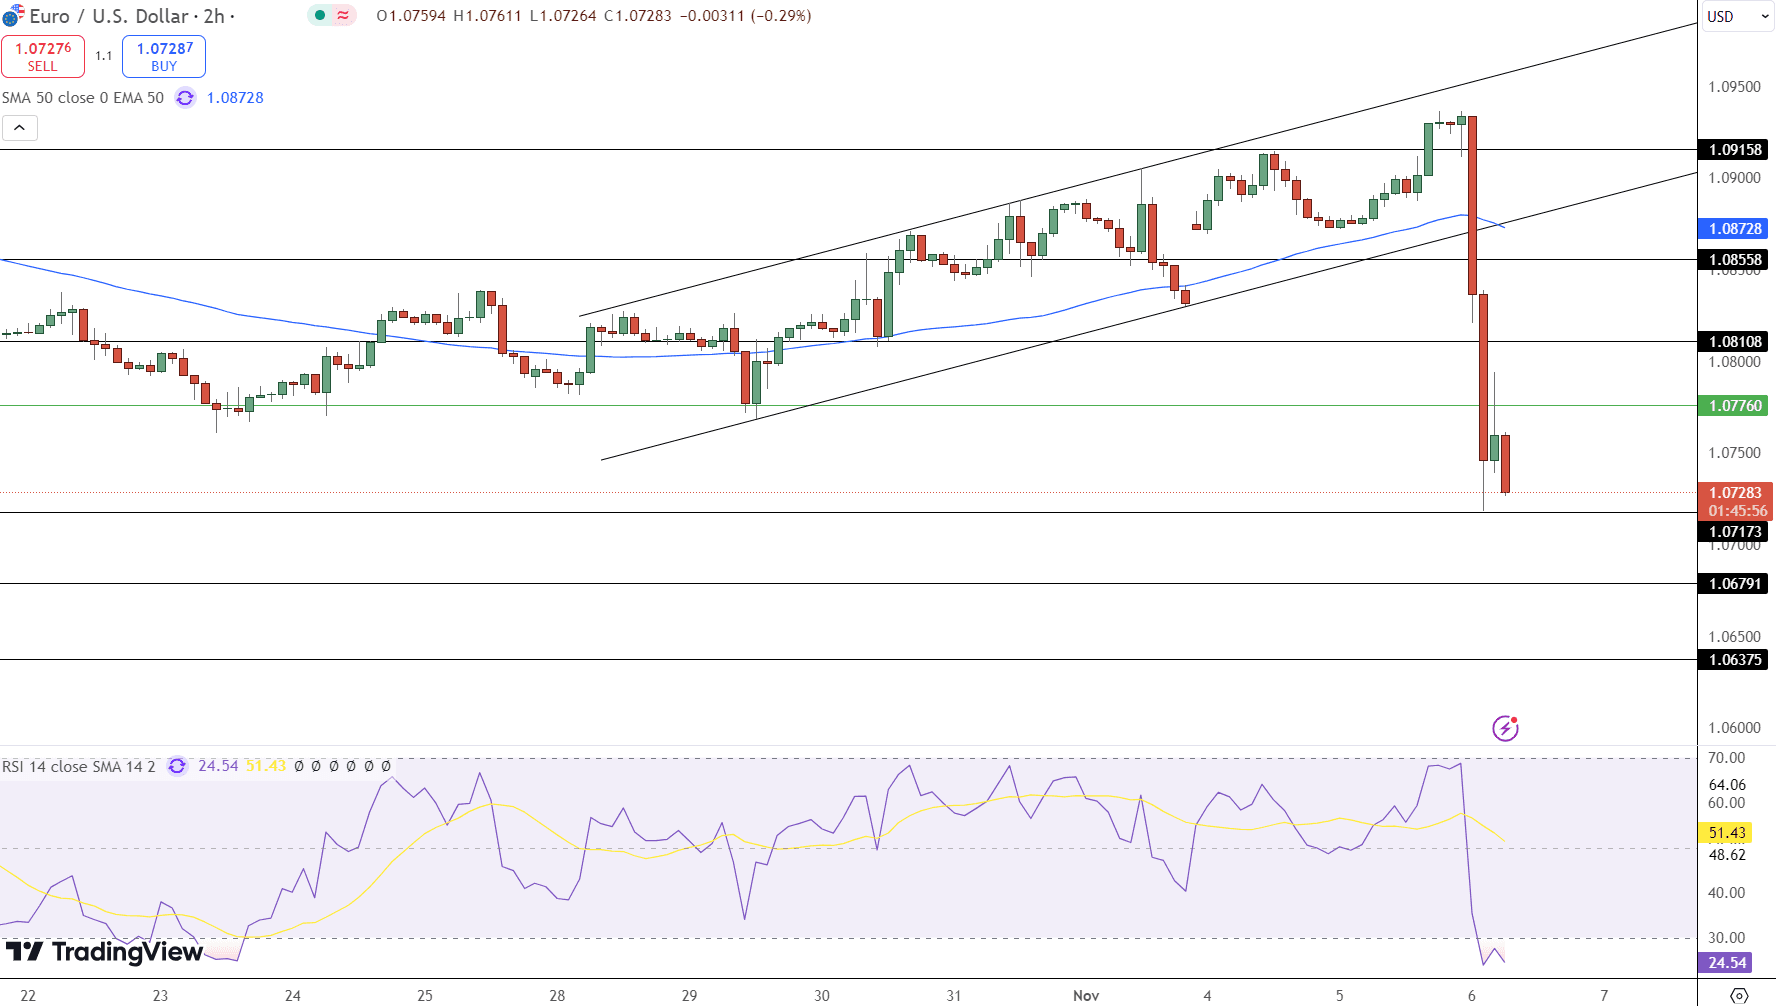
Task: Click the blue 1.08728 axis price label
Action: [1733, 229]
